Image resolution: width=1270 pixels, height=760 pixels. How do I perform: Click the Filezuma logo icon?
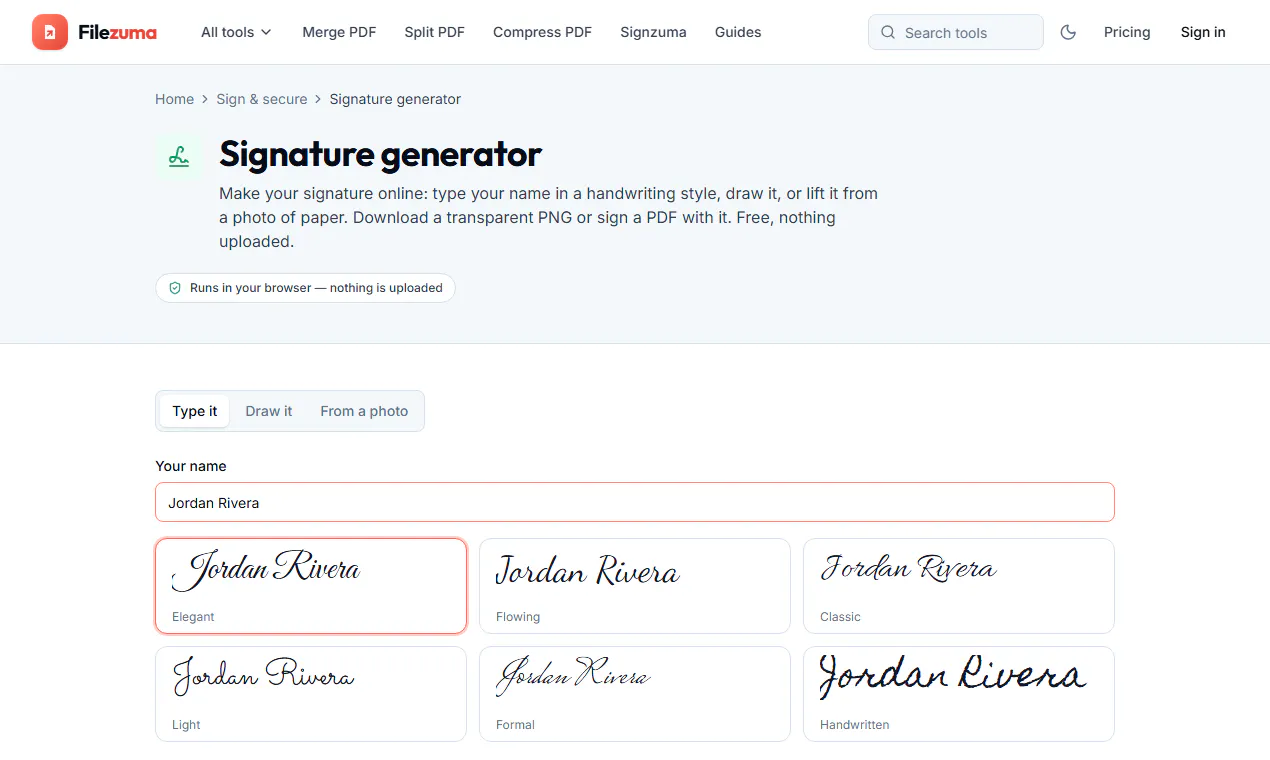coord(50,32)
